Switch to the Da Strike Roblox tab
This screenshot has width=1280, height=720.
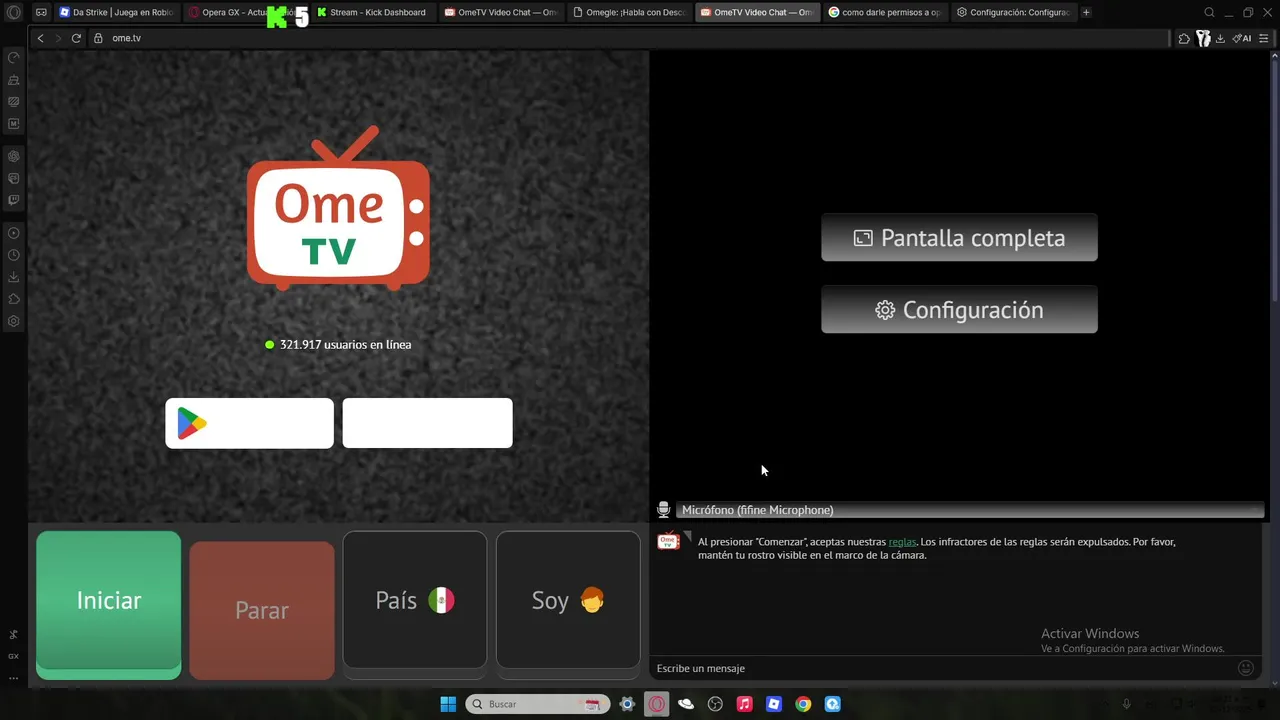[117, 12]
